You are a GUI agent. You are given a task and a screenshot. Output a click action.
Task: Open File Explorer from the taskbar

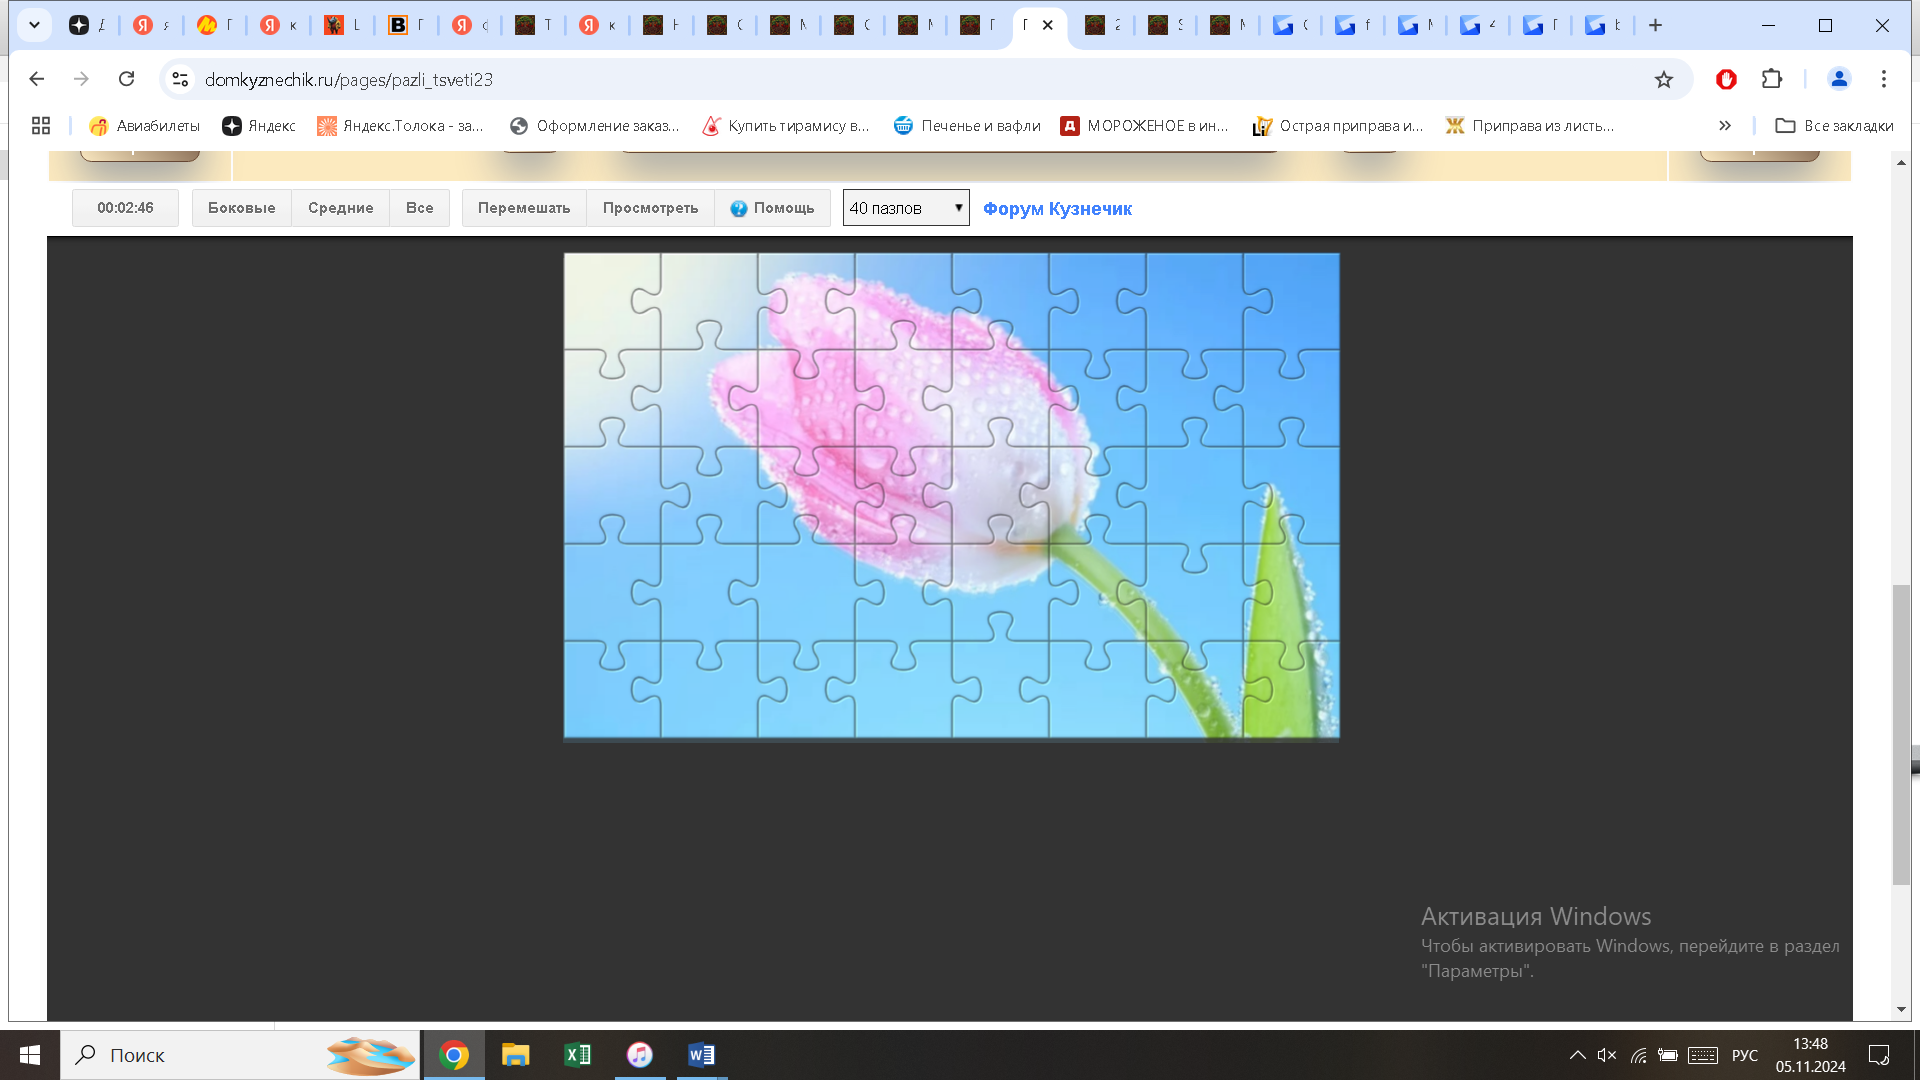[x=516, y=1055]
